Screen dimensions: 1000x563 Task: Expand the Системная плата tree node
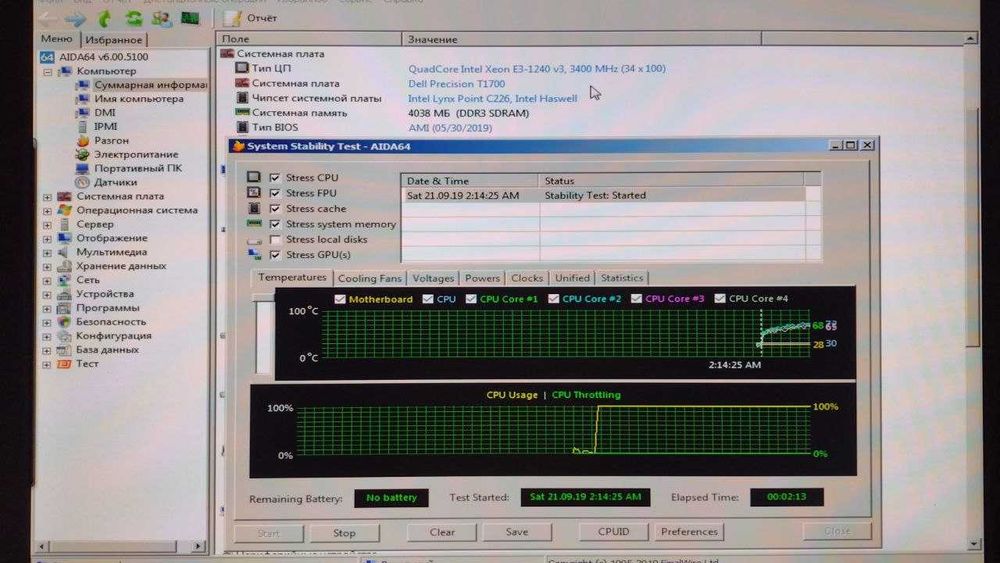pos(47,197)
